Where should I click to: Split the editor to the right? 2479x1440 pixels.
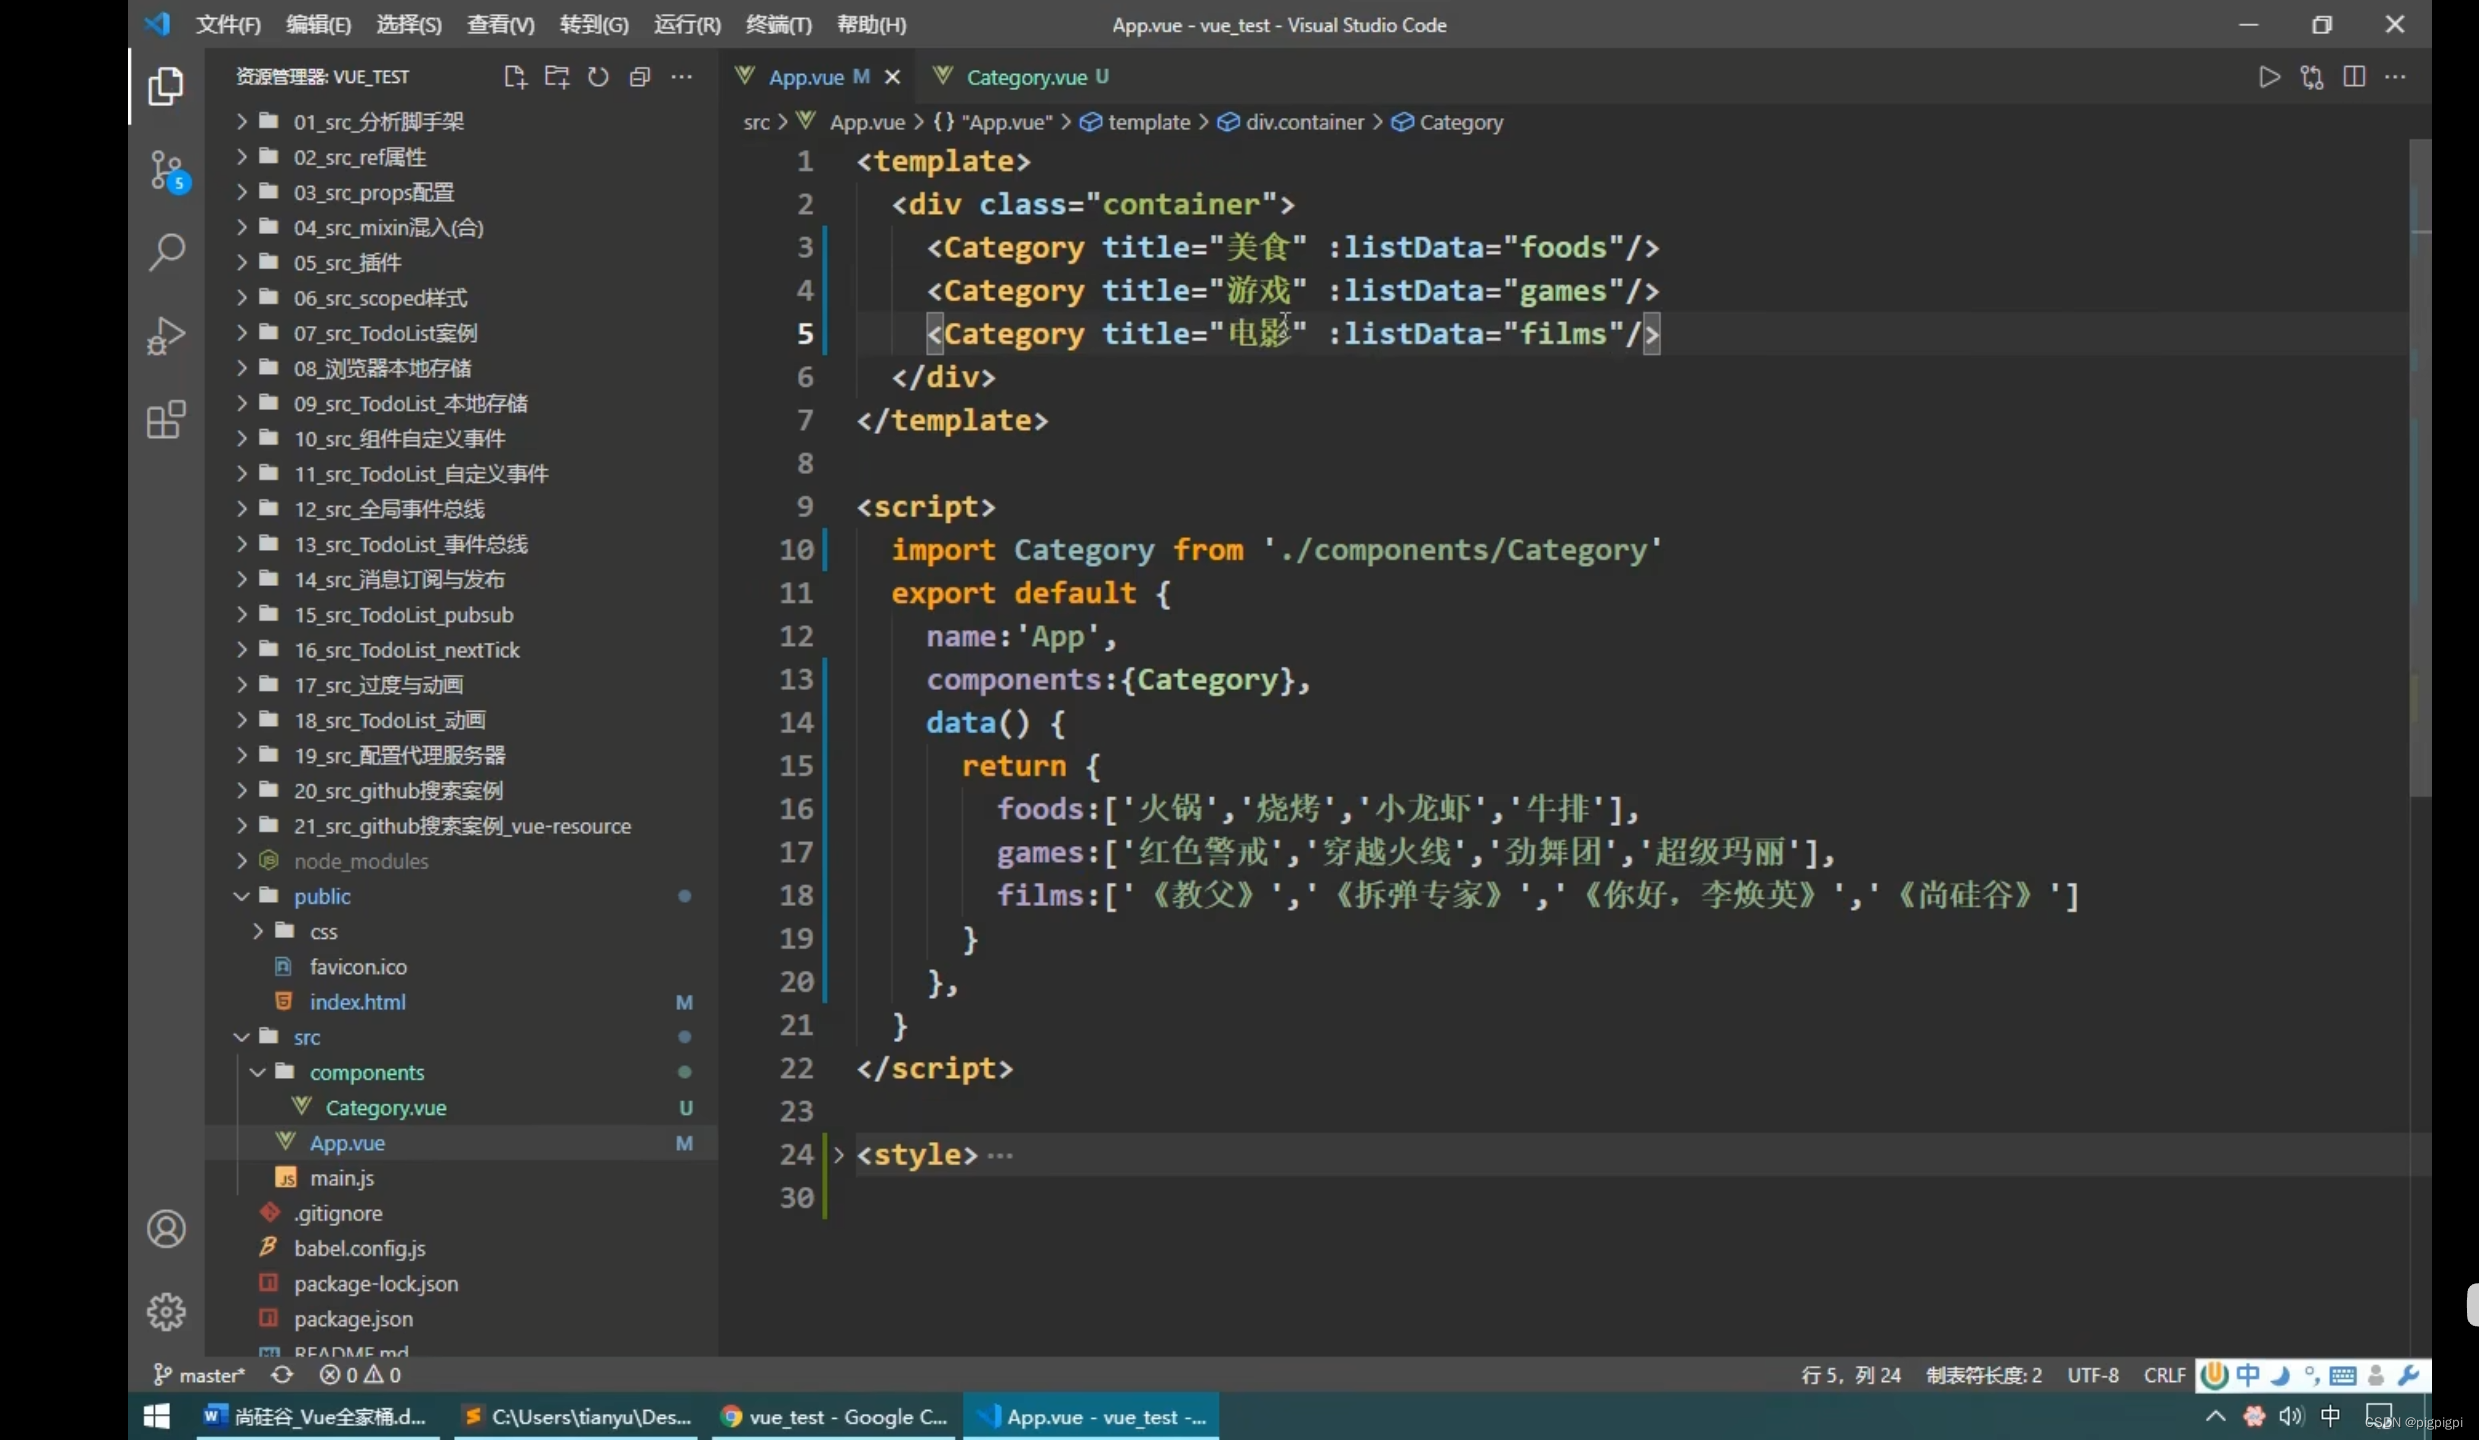2354,77
